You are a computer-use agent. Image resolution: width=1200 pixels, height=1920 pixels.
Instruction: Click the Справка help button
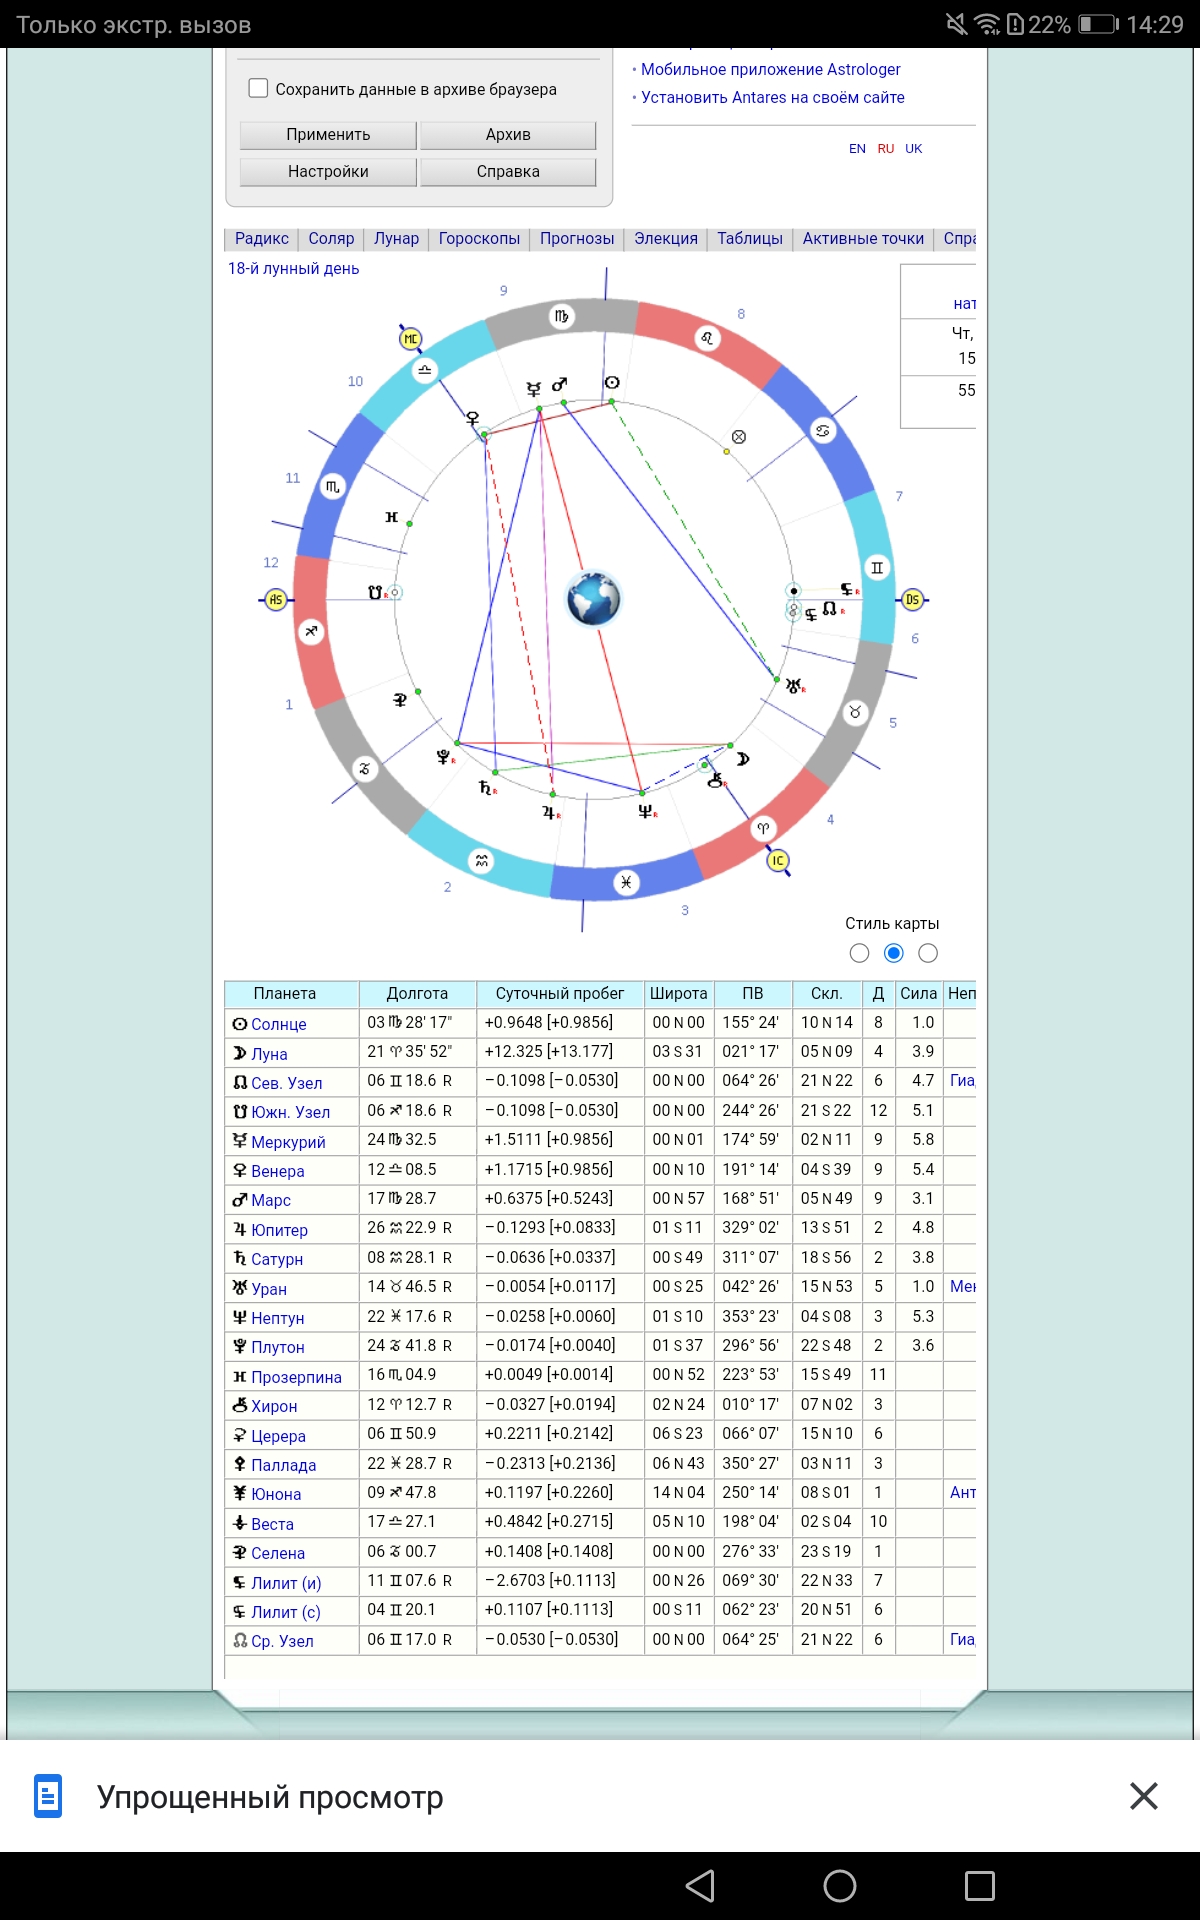click(508, 172)
